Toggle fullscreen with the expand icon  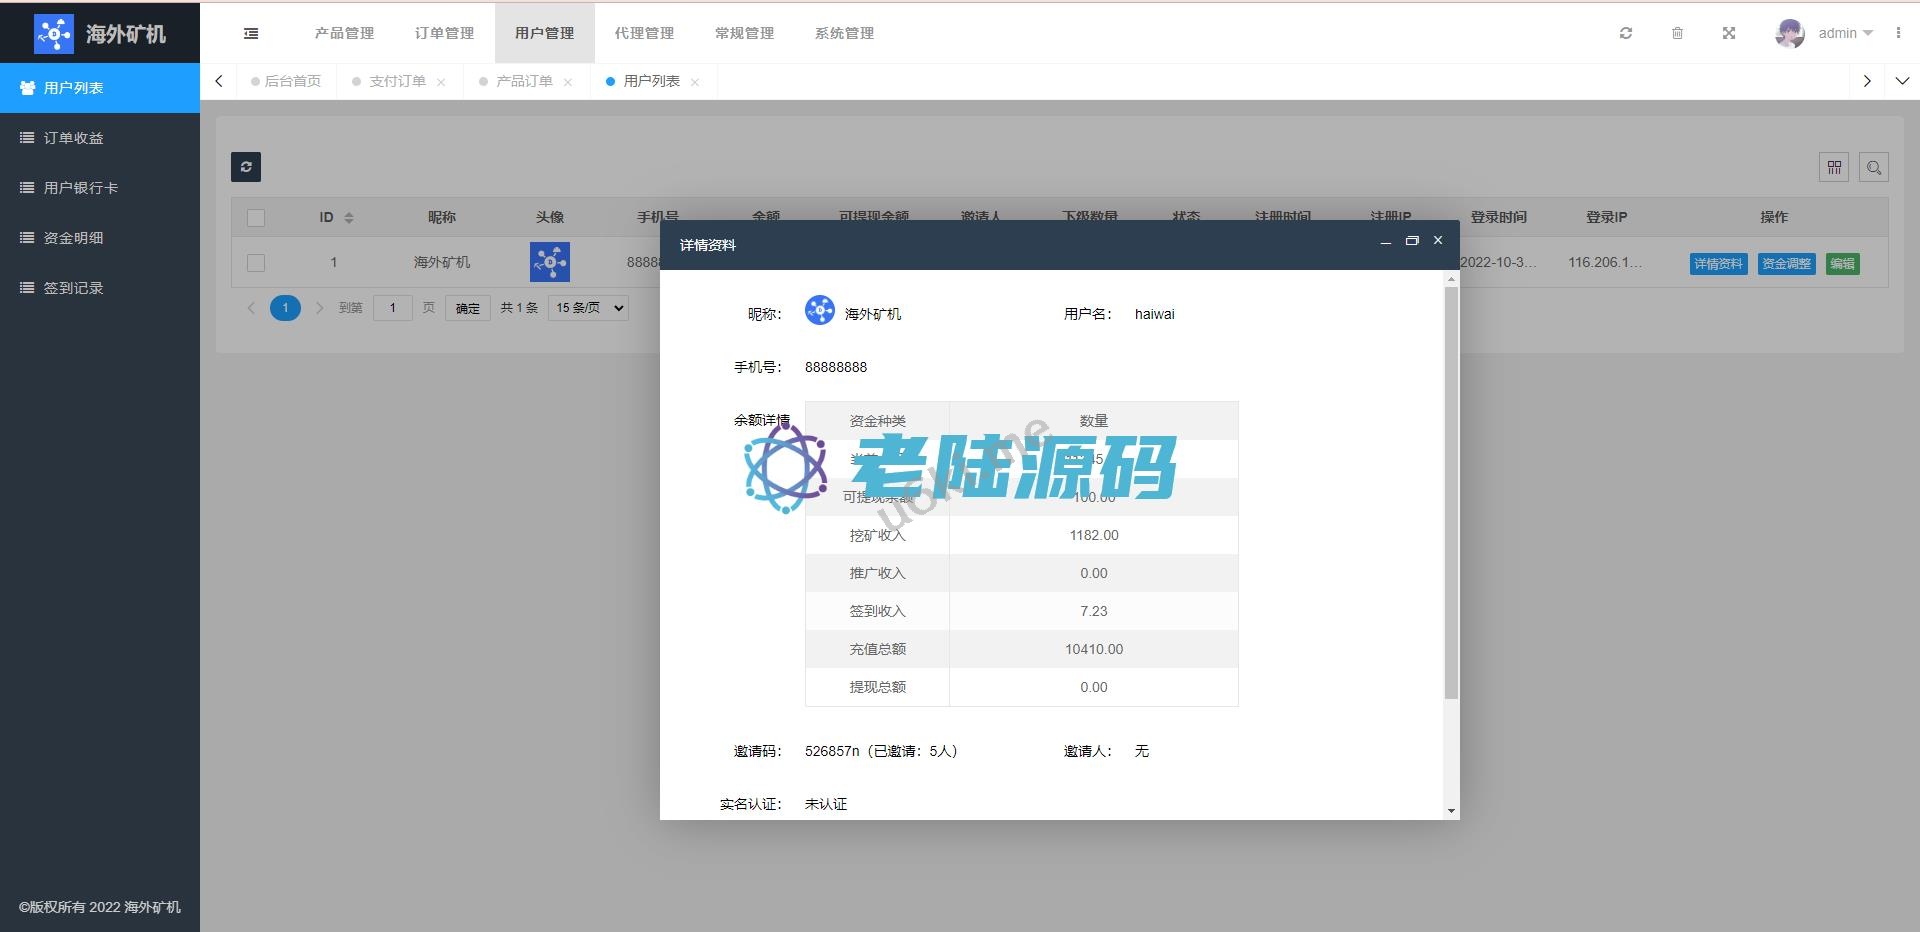pos(1729,33)
